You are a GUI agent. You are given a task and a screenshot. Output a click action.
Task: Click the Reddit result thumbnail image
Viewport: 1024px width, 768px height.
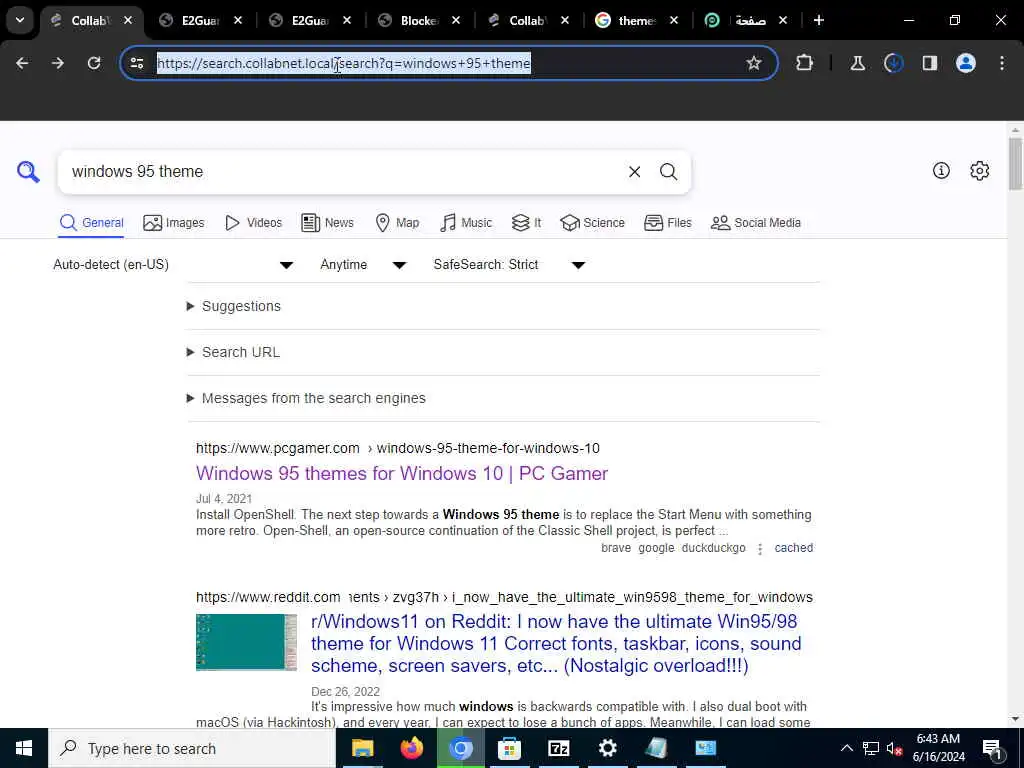[246, 642]
